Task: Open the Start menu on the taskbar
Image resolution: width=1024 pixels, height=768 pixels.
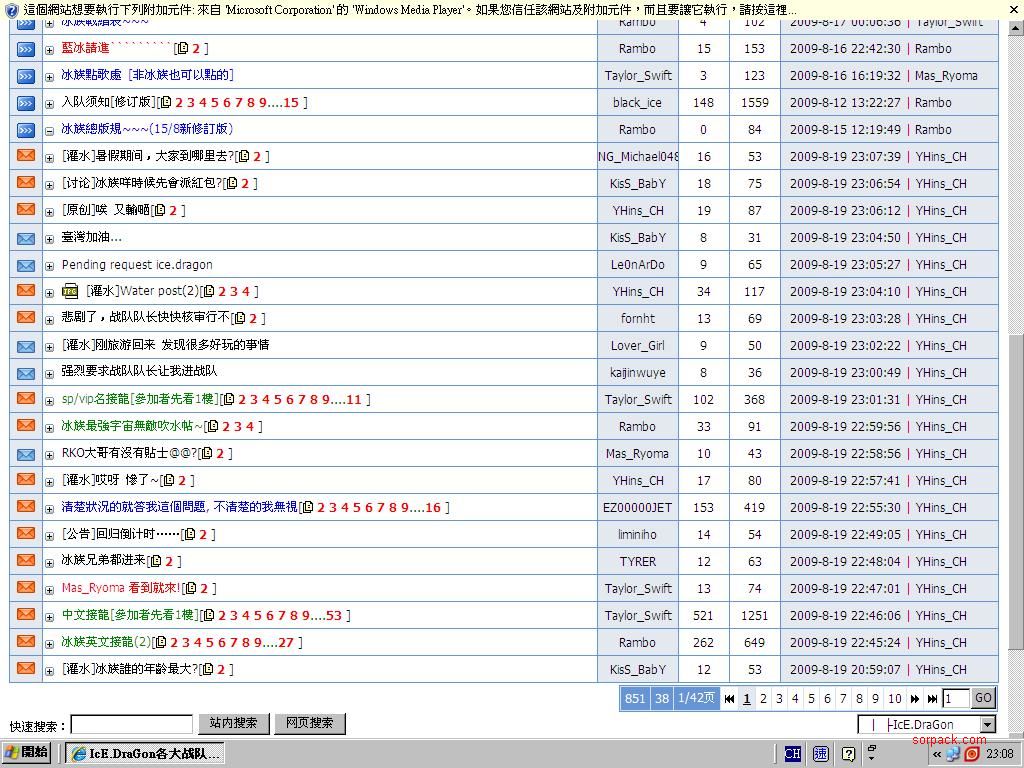Action: pos(27,753)
